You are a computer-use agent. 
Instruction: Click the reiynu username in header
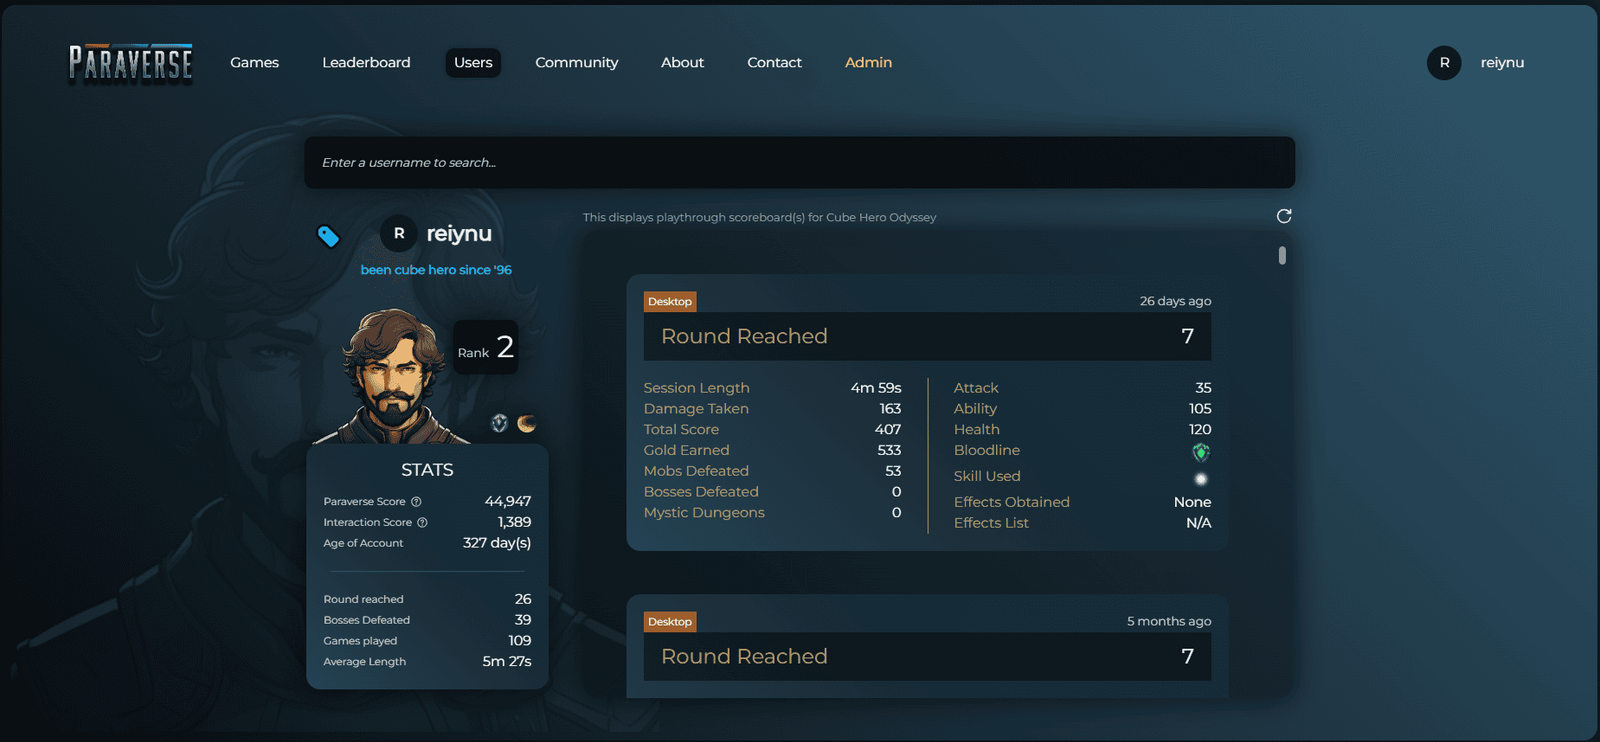(x=1502, y=62)
